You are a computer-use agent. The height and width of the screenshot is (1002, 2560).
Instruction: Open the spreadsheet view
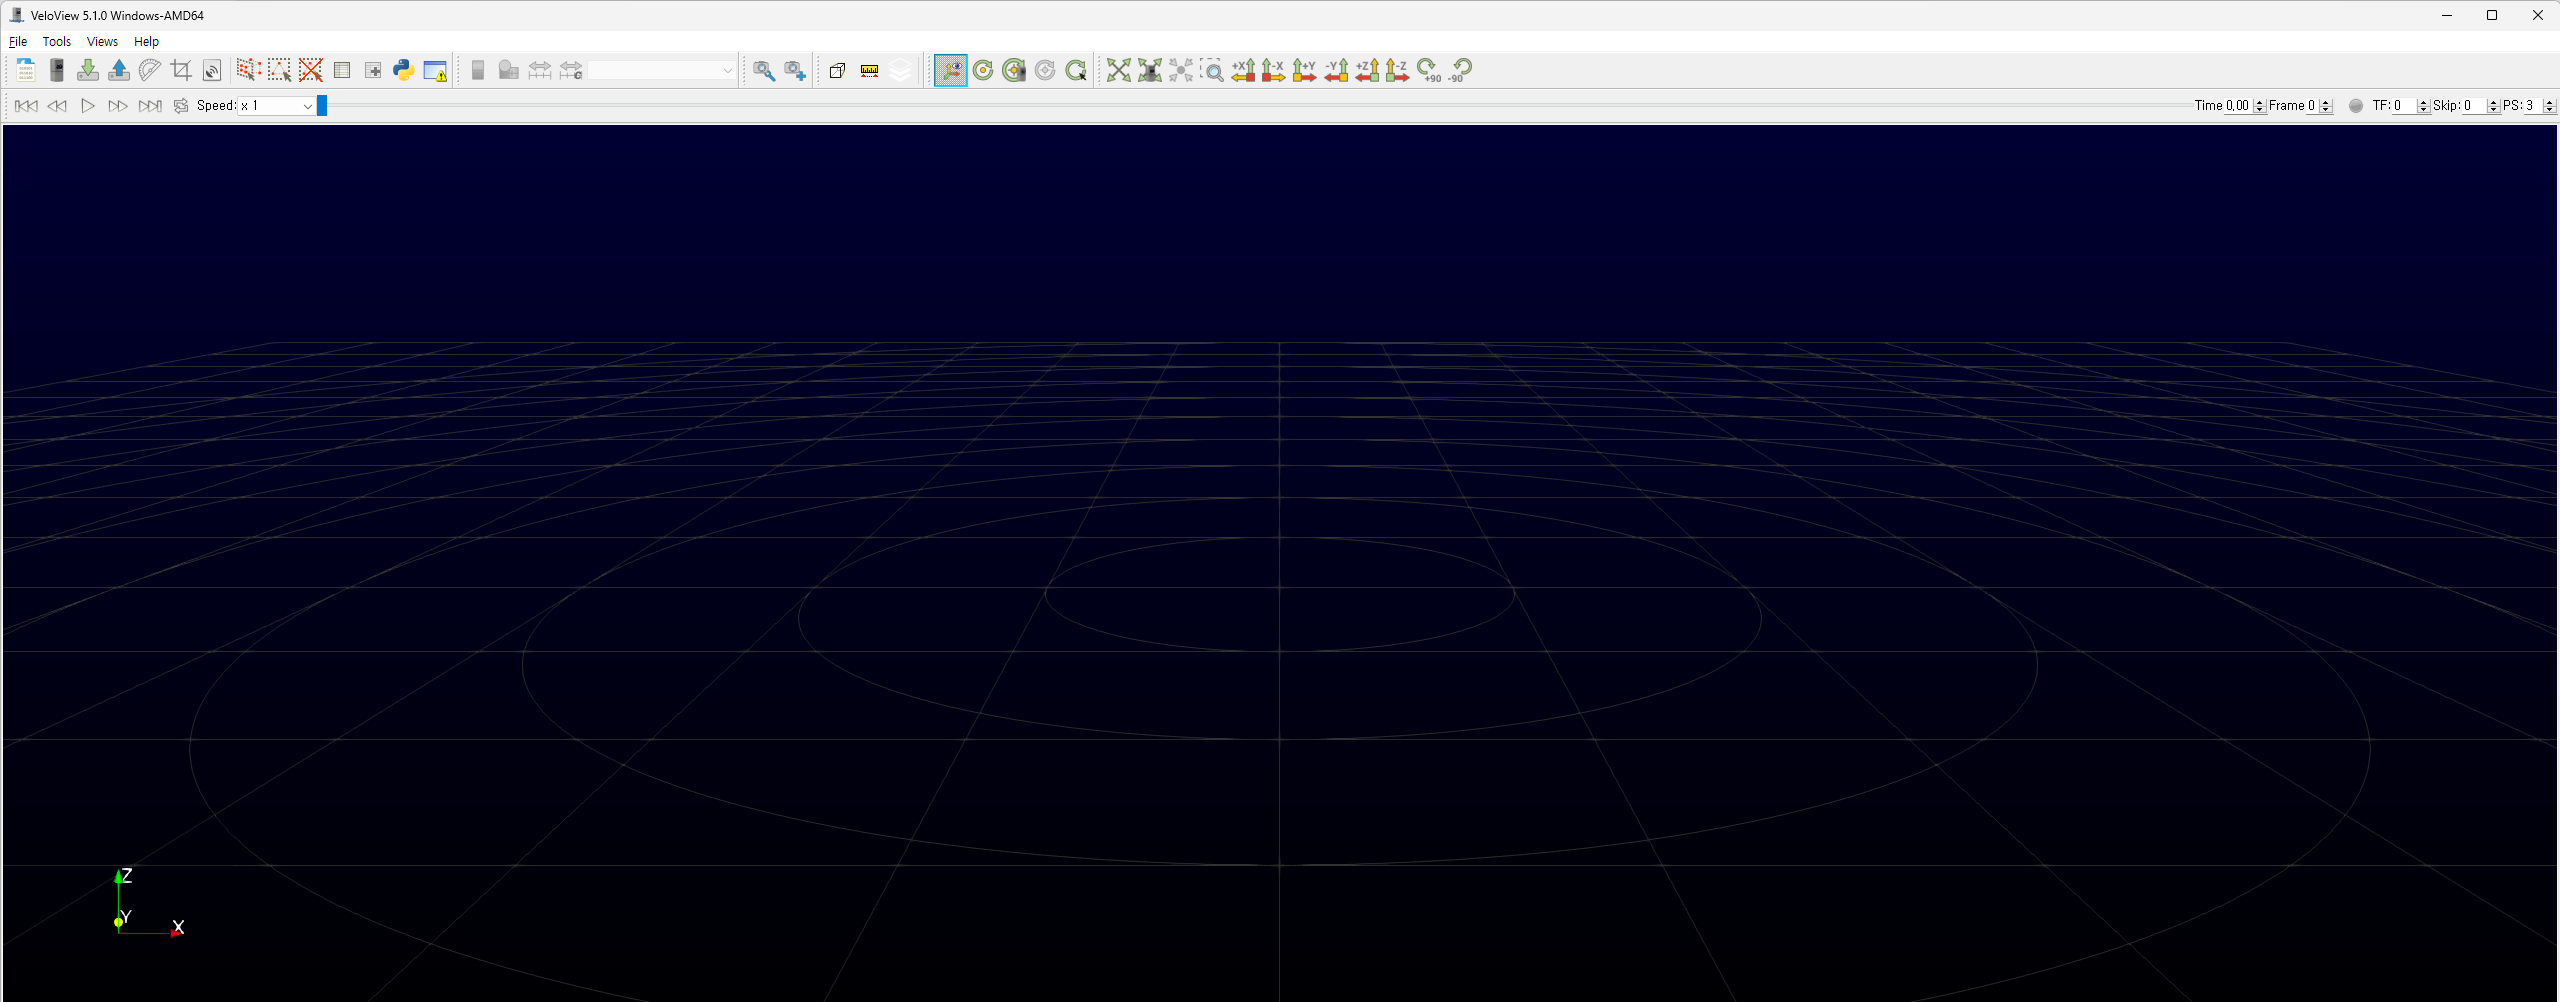pos(342,70)
